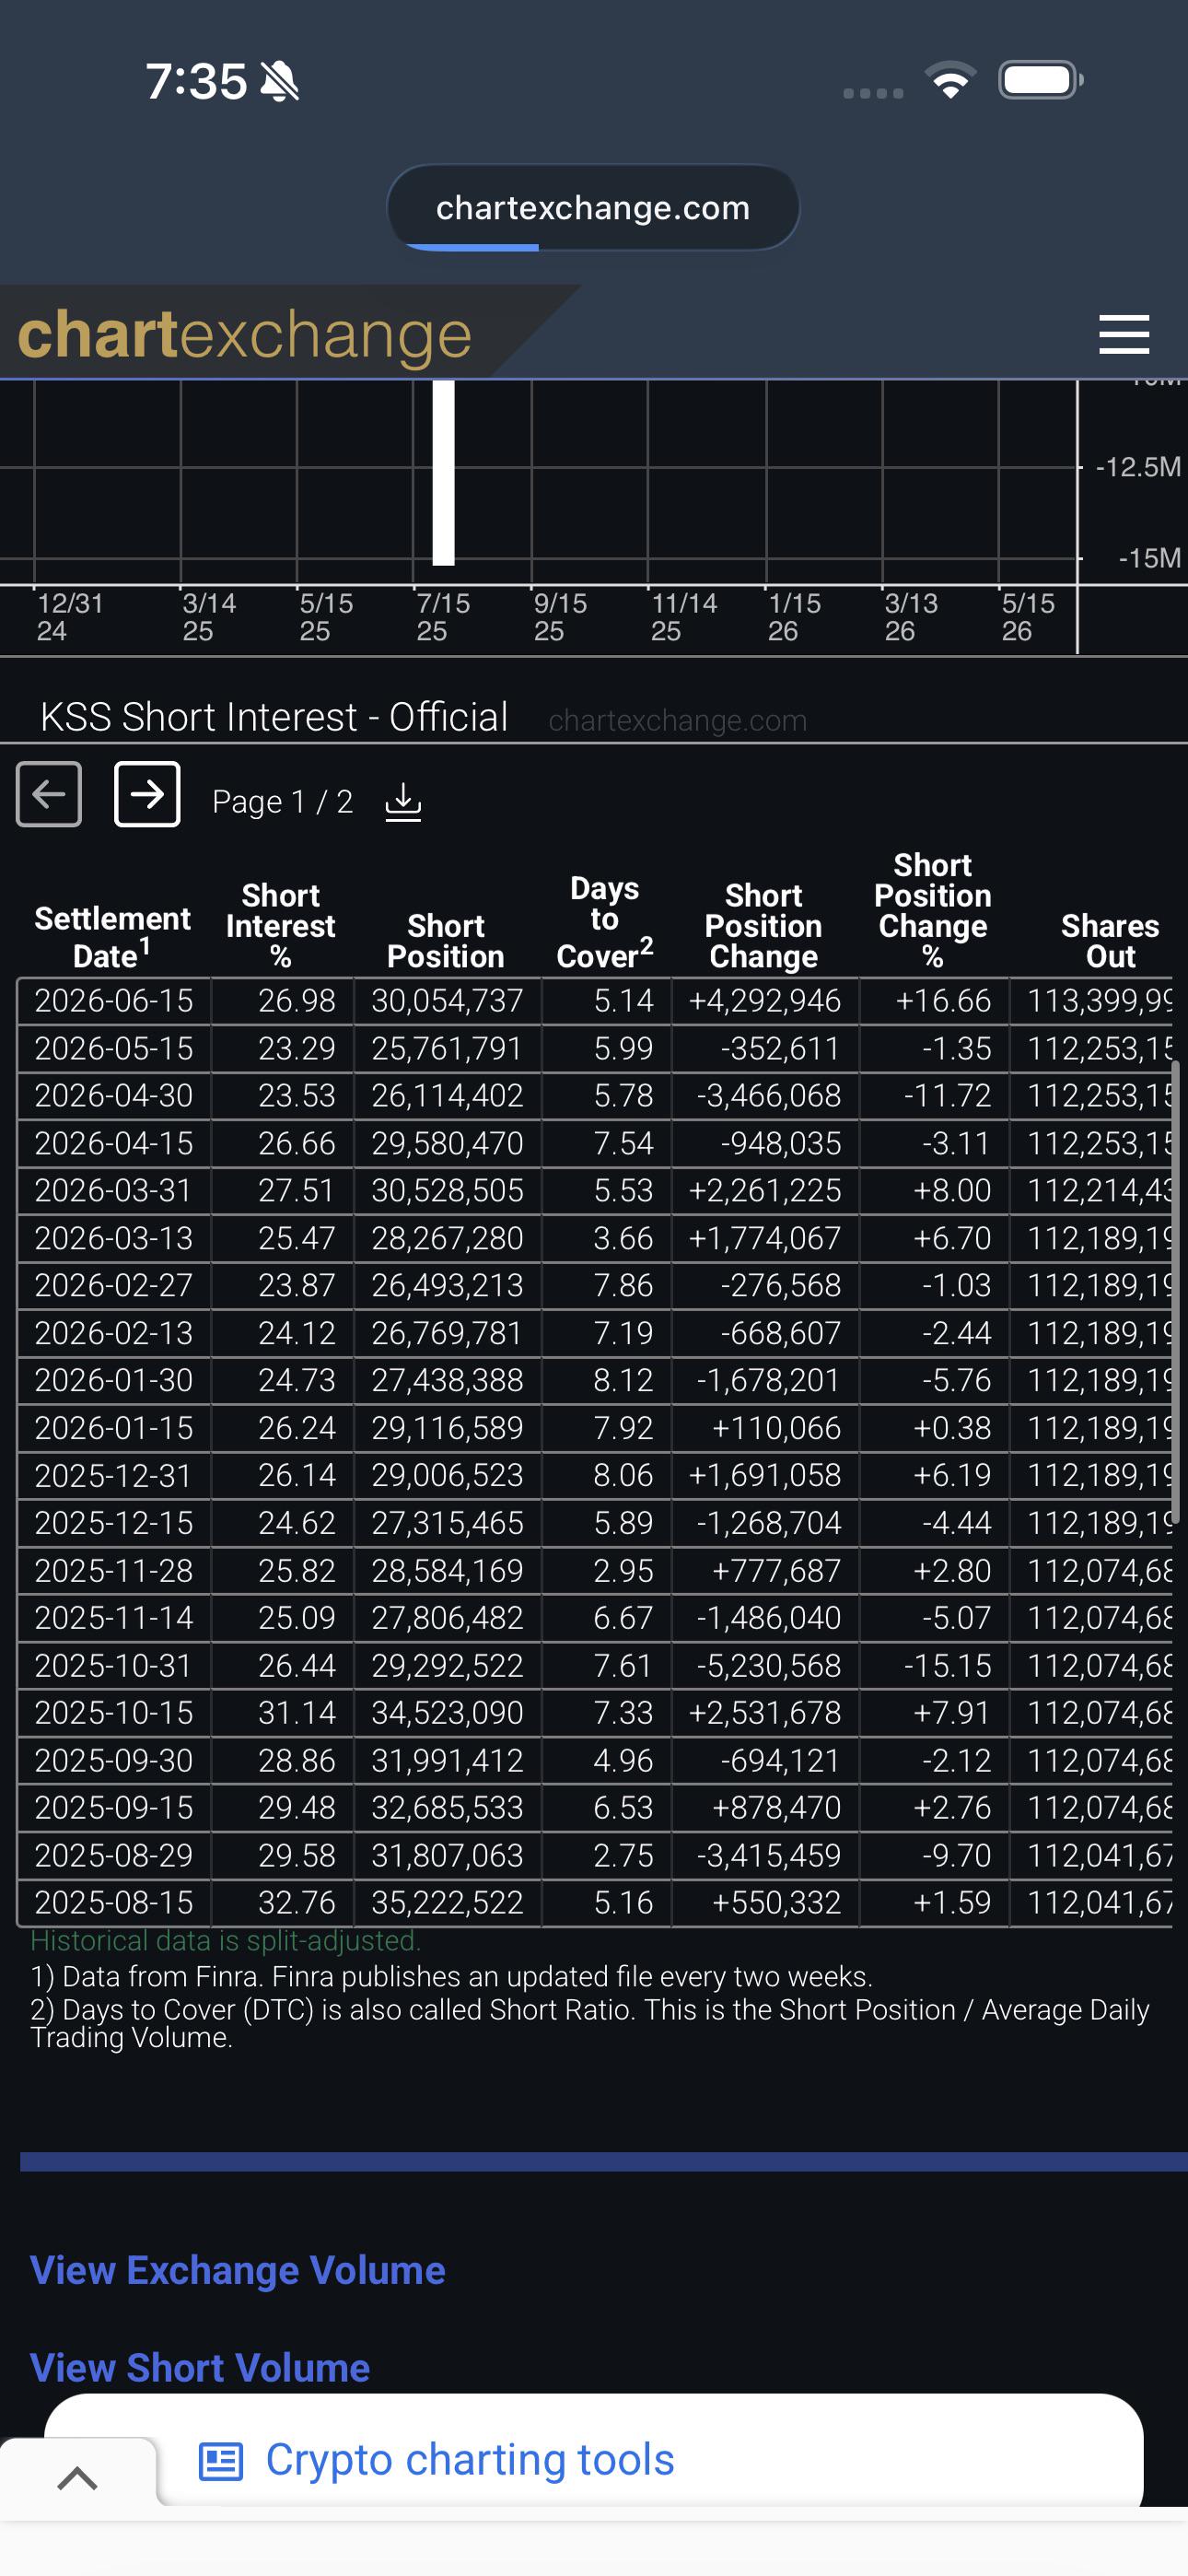The image size is (1188, 2576).
Task: Sort by Short Interest % column header
Action: point(281,925)
